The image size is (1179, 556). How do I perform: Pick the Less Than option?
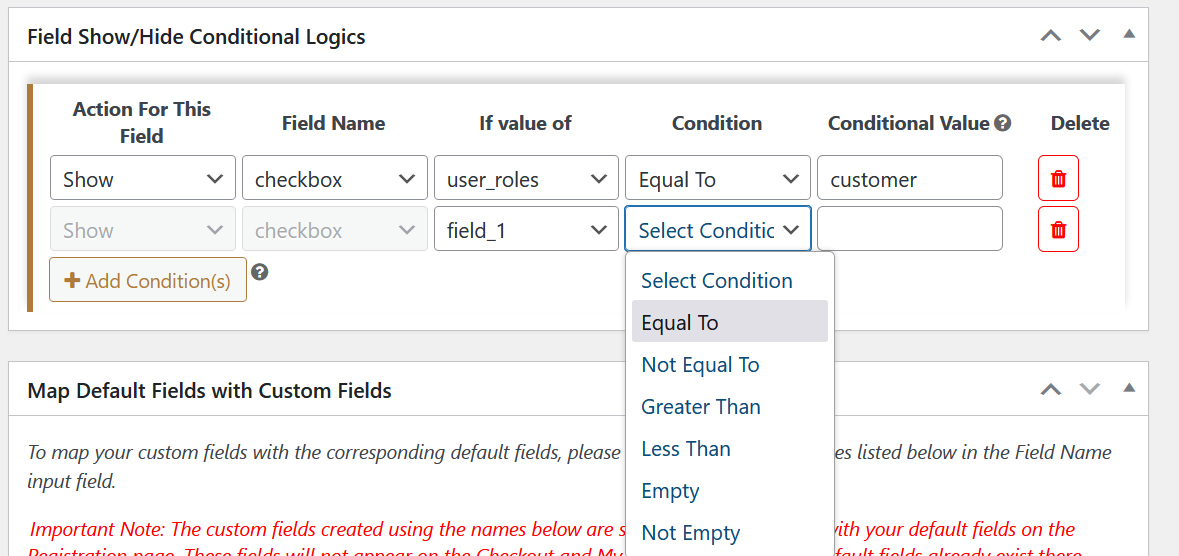(x=686, y=449)
